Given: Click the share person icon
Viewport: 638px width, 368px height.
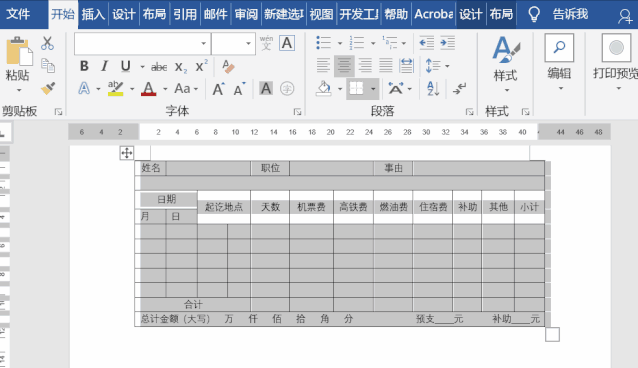Looking at the screenshot, I should (625, 15).
